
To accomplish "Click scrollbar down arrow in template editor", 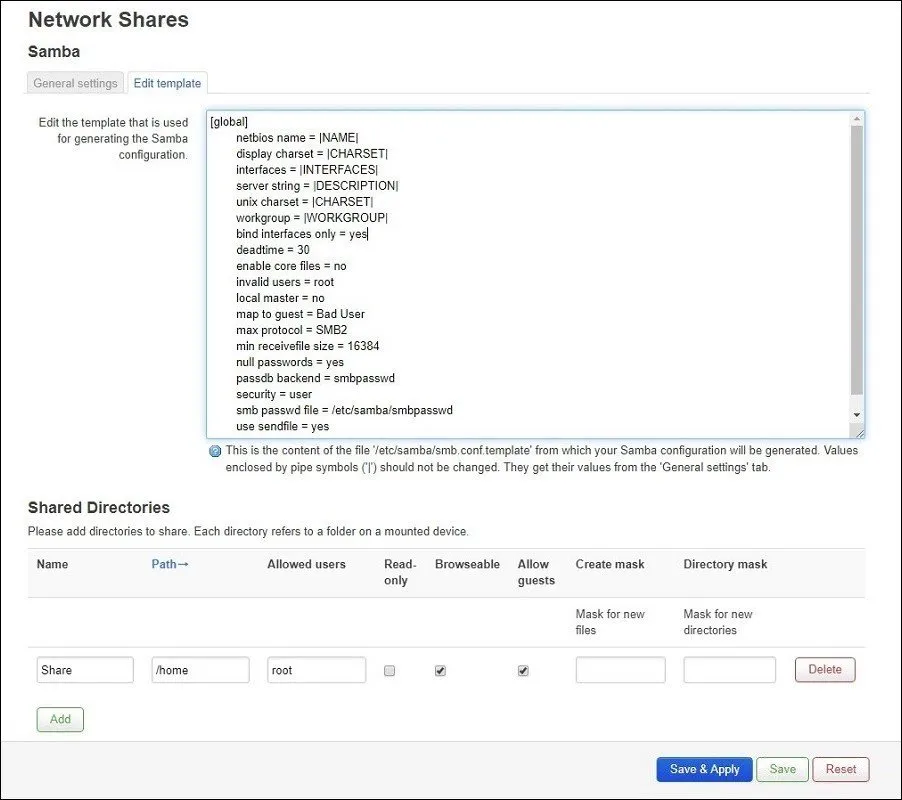I will click(x=856, y=413).
